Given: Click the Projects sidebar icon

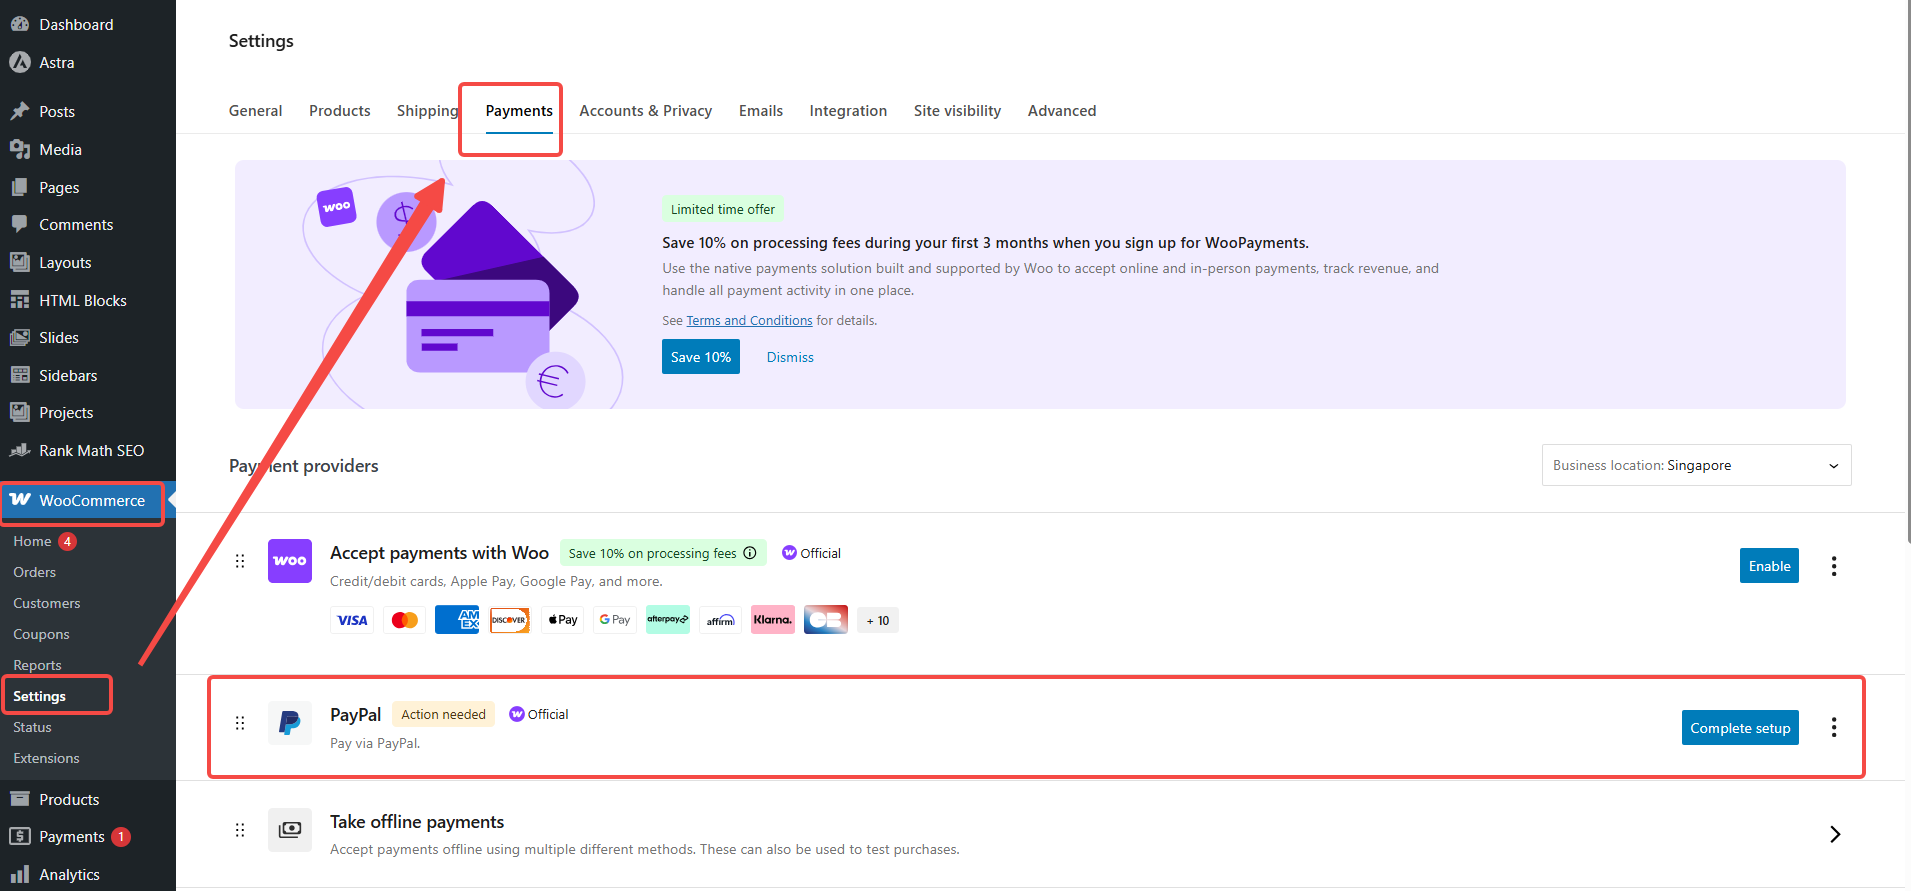Looking at the screenshot, I should point(20,412).
